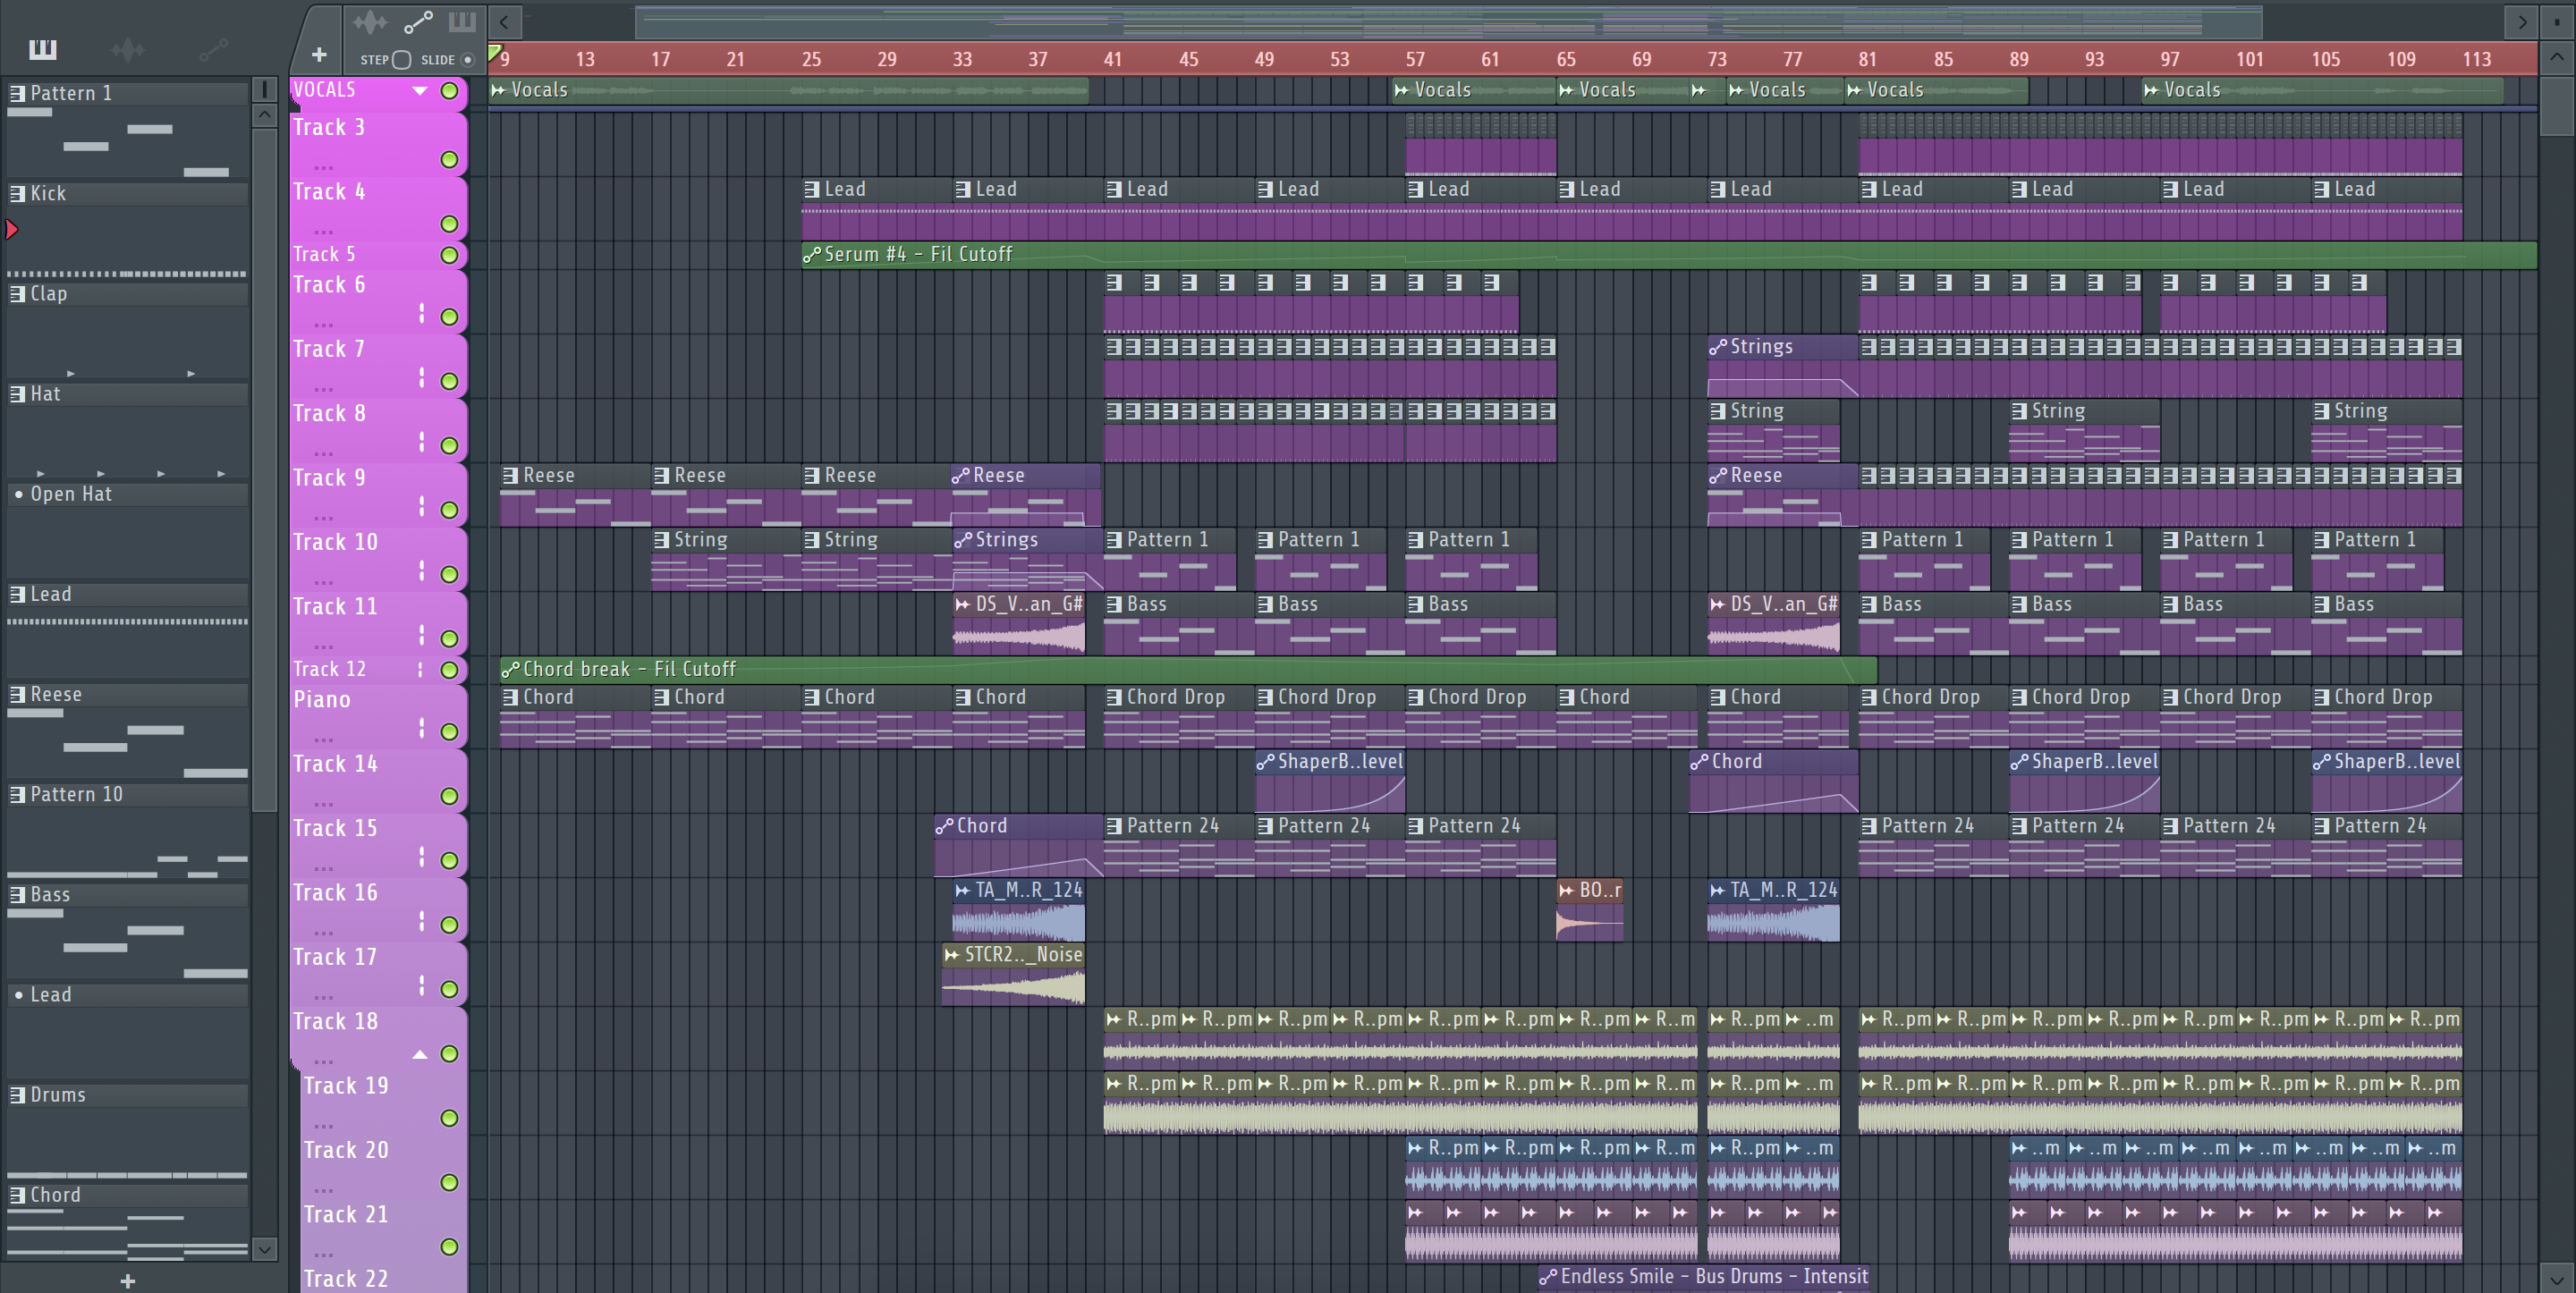This screenshot has width=2576, height=1293.
Task: Toggle the STEP editing option
Action: click(401, 60)
